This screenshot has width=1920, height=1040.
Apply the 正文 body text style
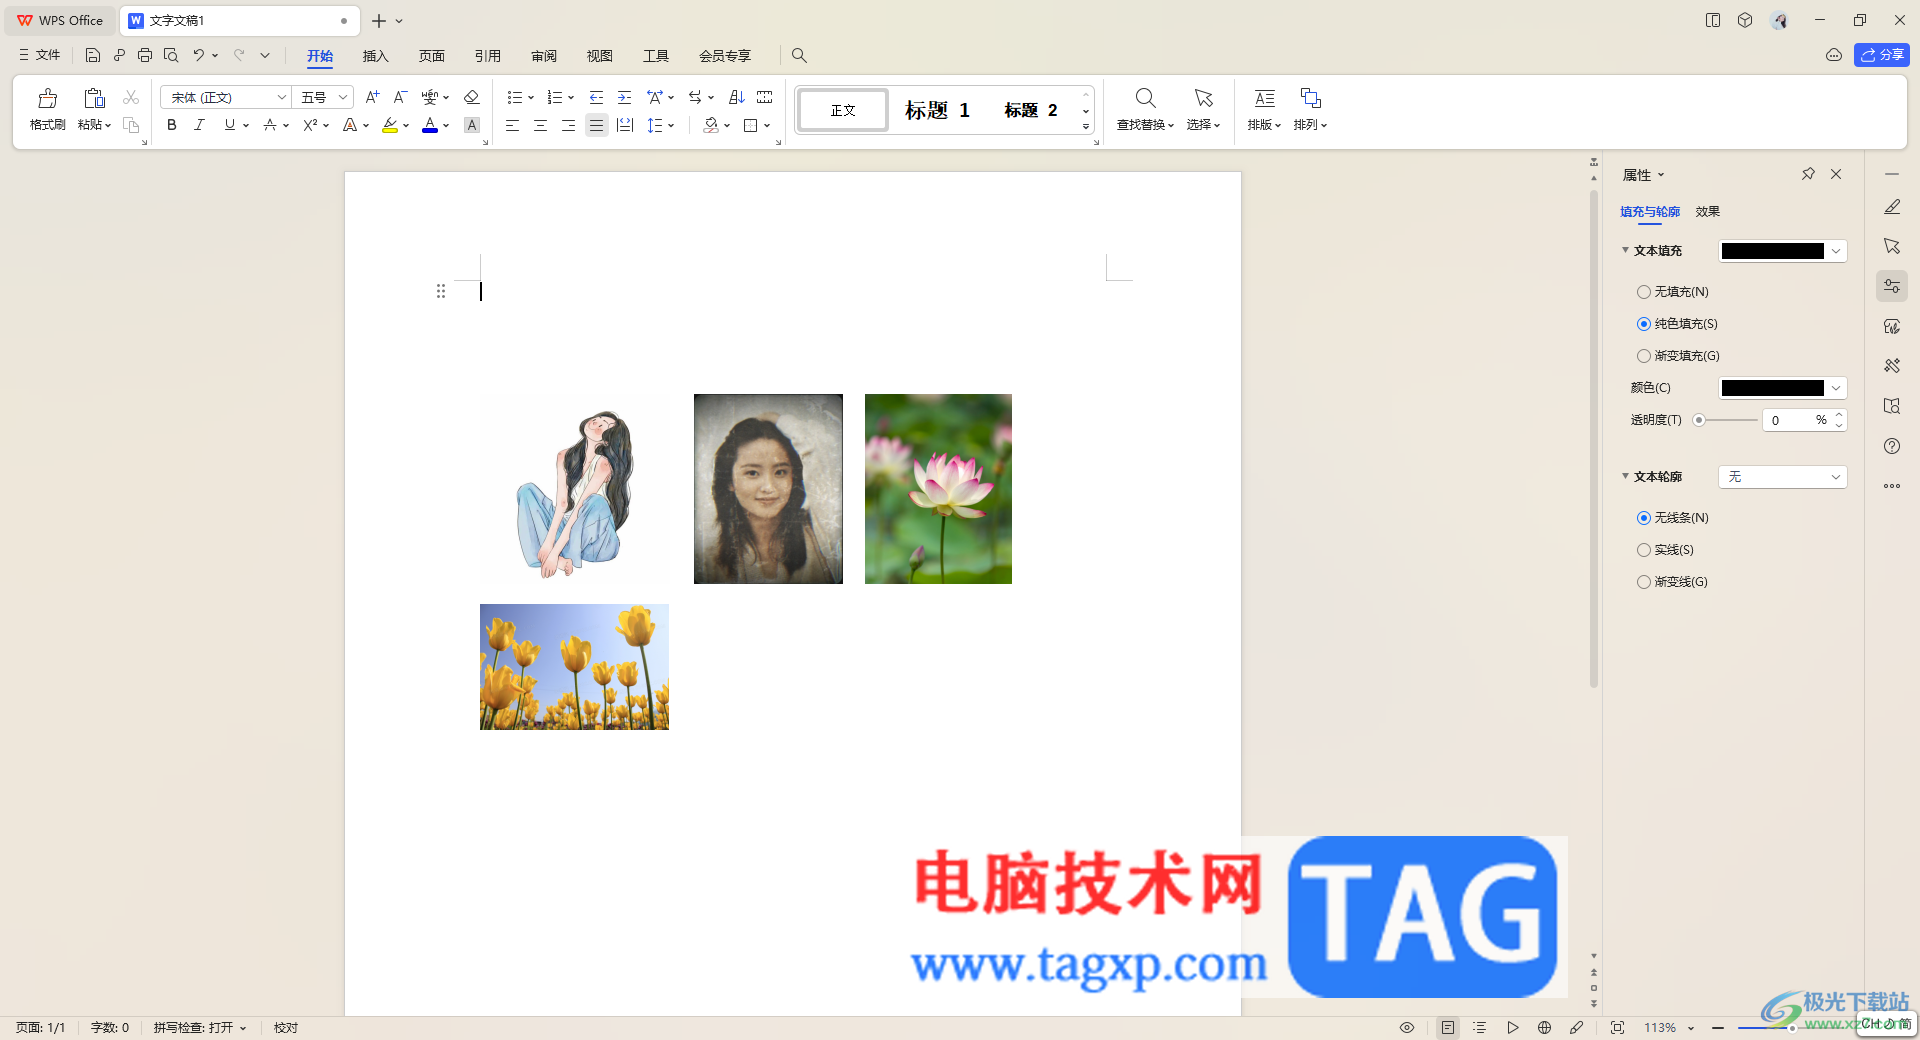pos(843,110)
